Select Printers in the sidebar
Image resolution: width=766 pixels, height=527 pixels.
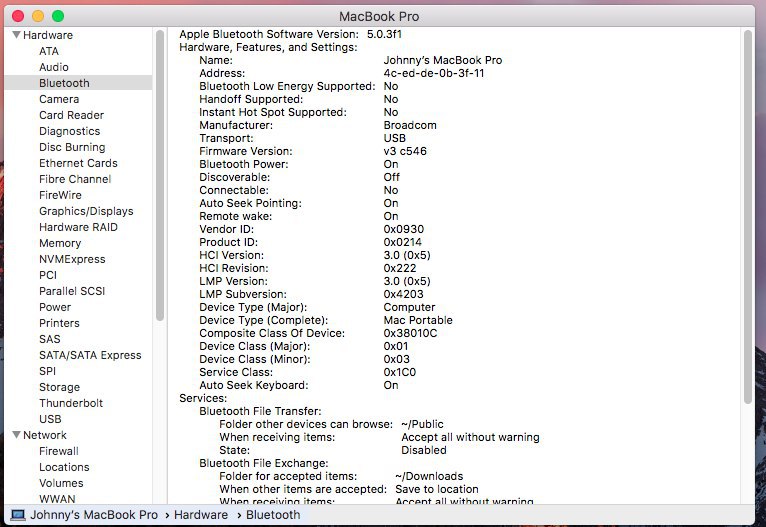[x=59, y=323]
